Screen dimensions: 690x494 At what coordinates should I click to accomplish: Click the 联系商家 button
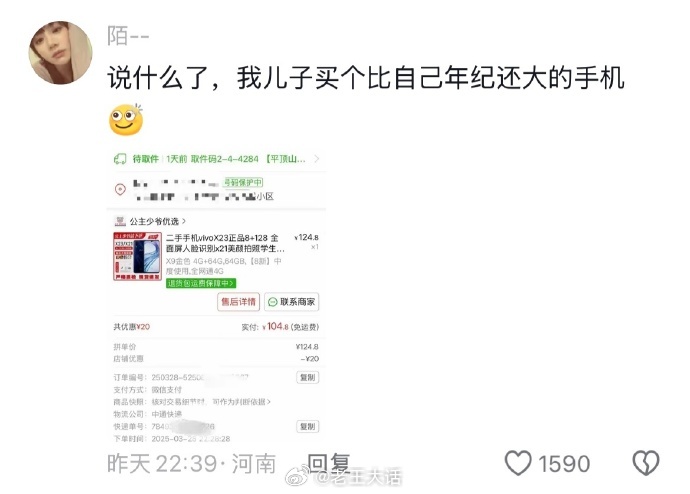pyautogui.click(x=292, y=302)
